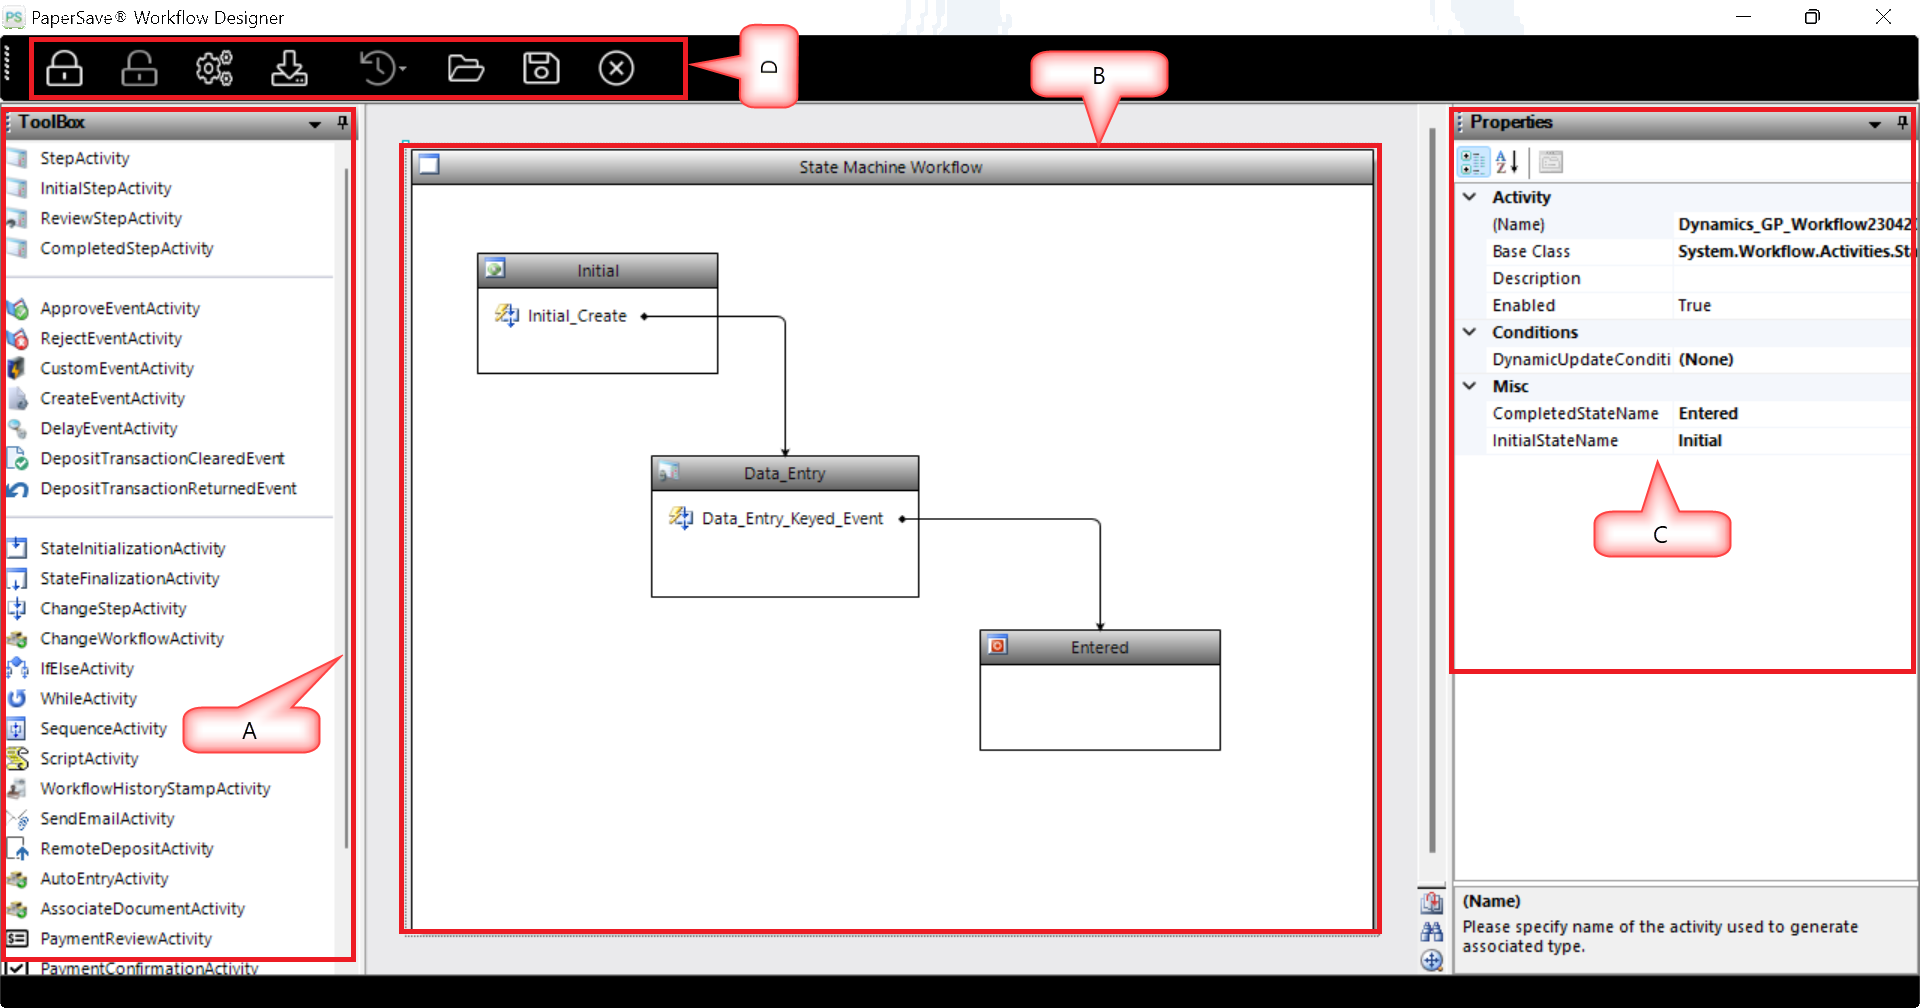1920x1008 pixels.
Task: Cancel editing via the circled X icon
Action: (616, 68)
